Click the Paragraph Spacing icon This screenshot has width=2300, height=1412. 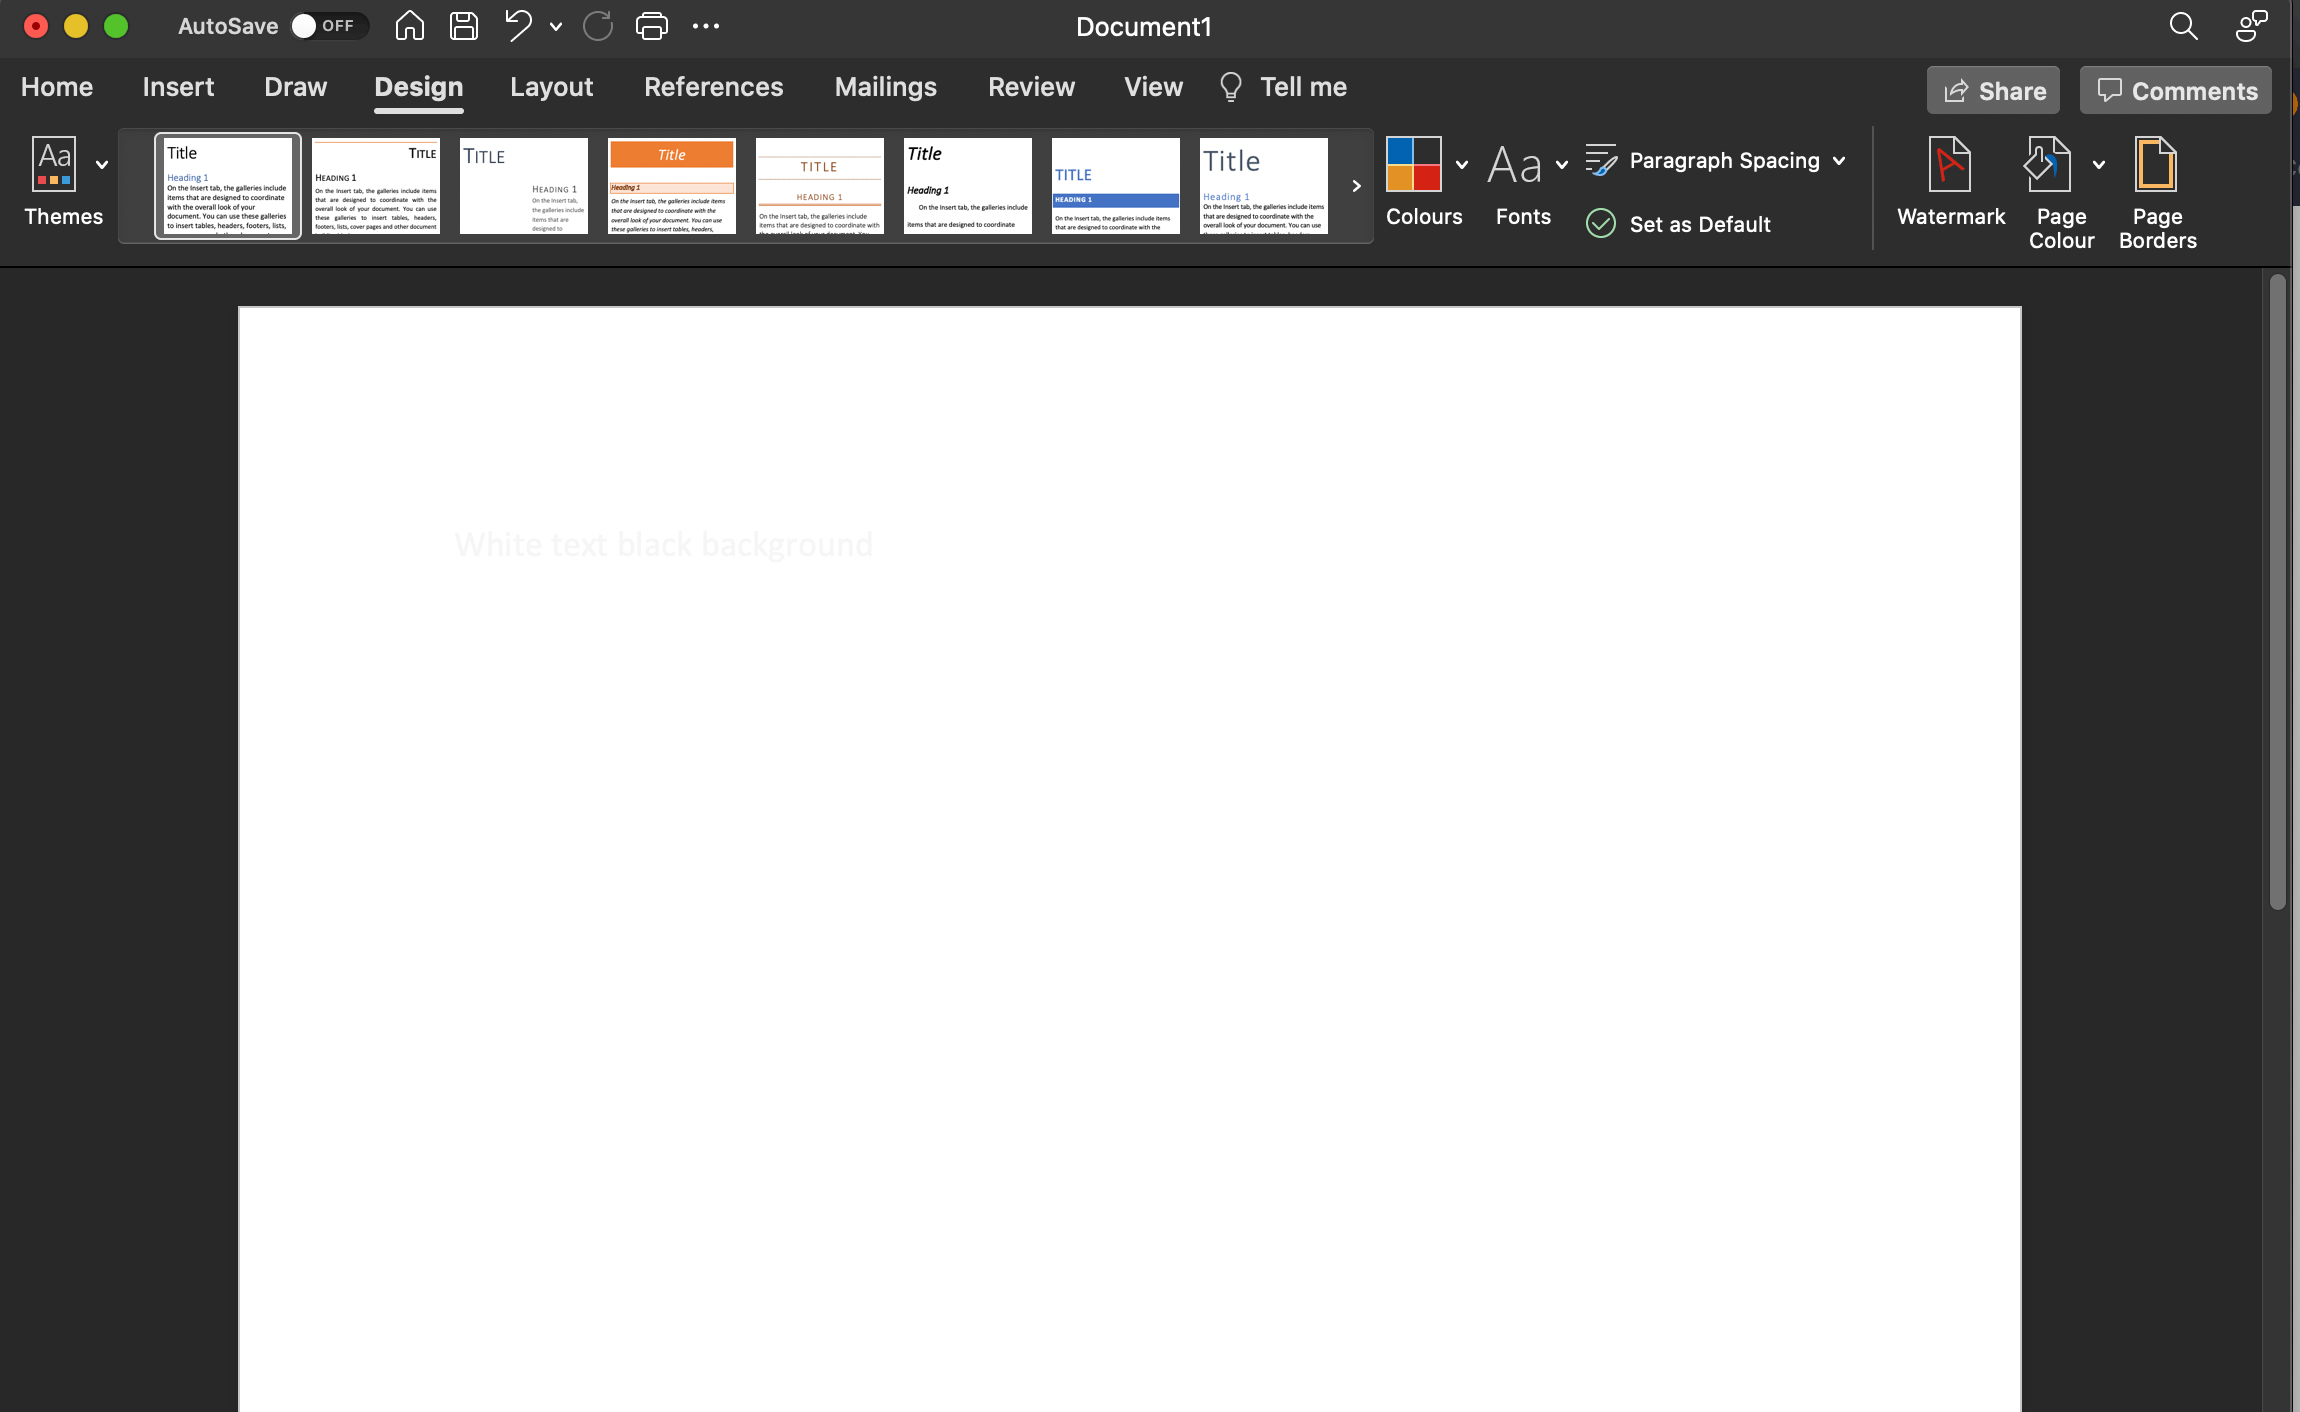click(1602, 159)
